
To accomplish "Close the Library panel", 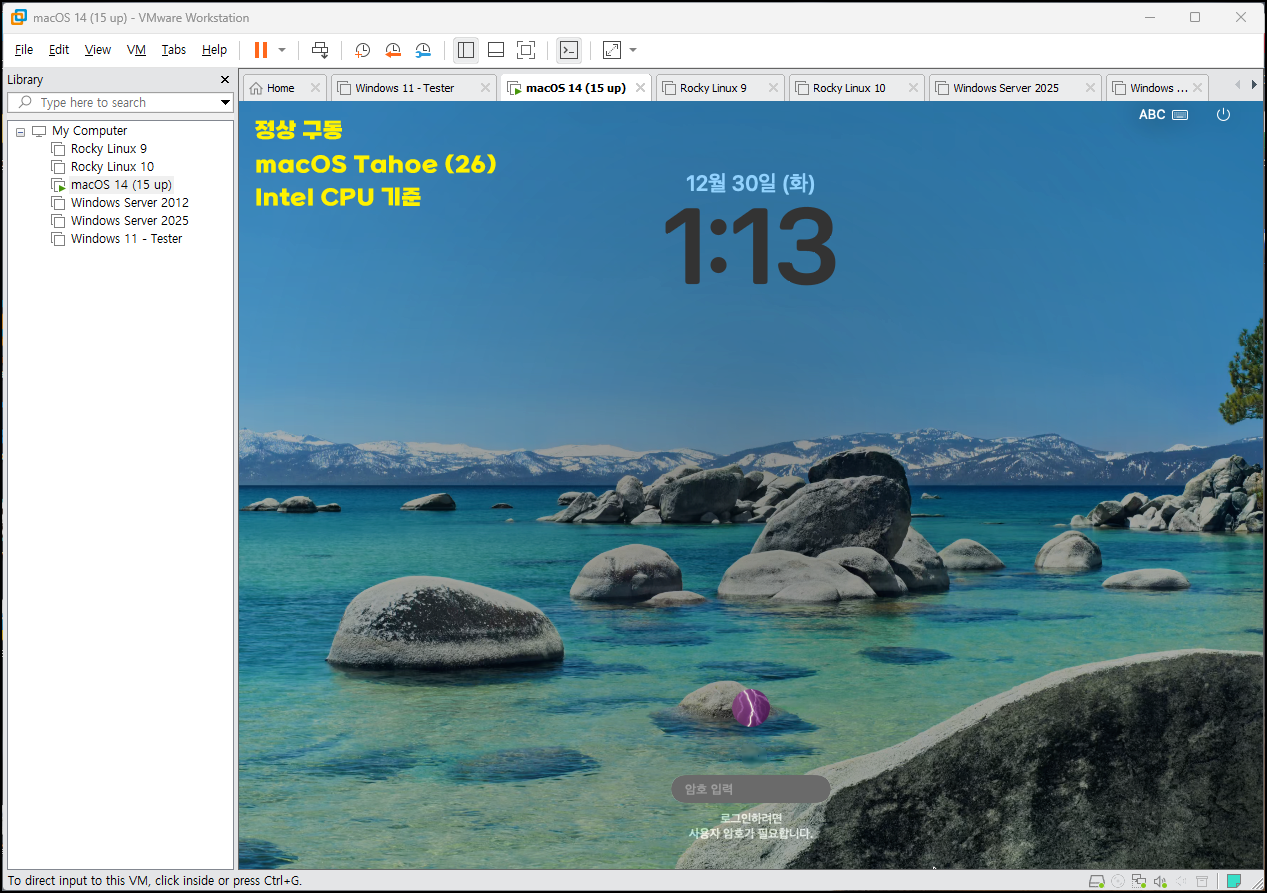I will [225, 80].
